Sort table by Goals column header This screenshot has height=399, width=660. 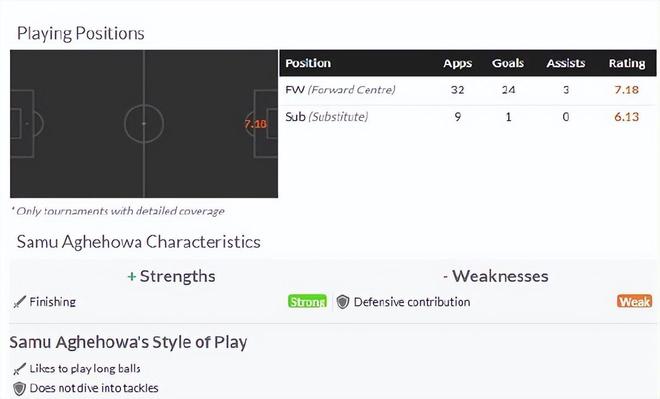[508, 63]
